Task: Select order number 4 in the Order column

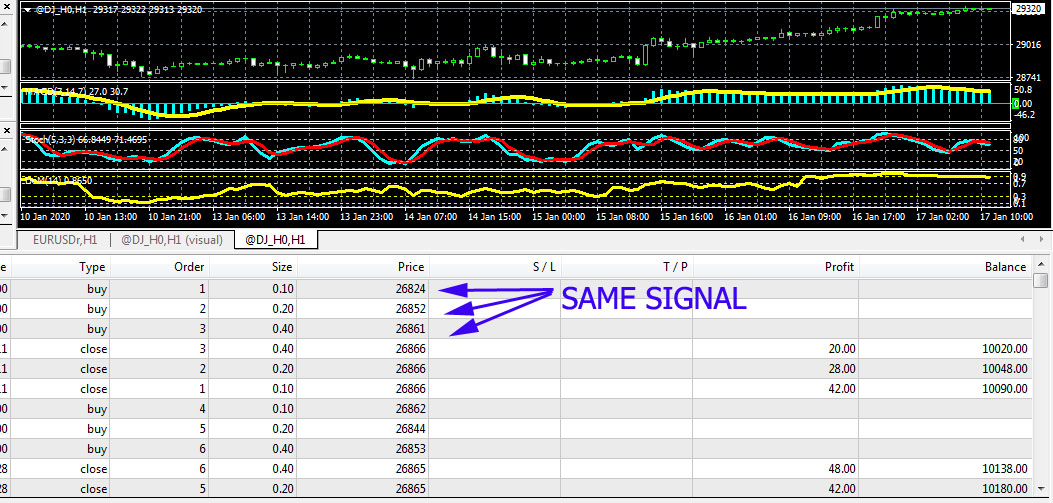Action: pos(201,409)
